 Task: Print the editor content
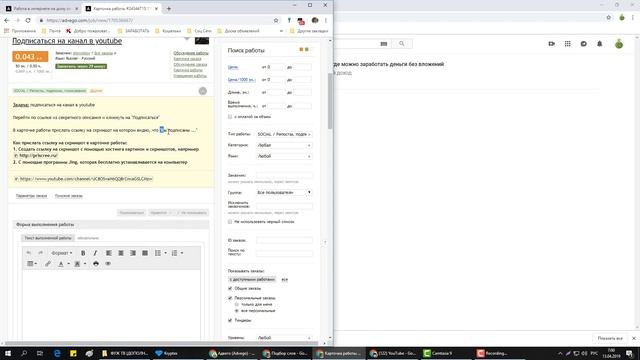[96, 264]
